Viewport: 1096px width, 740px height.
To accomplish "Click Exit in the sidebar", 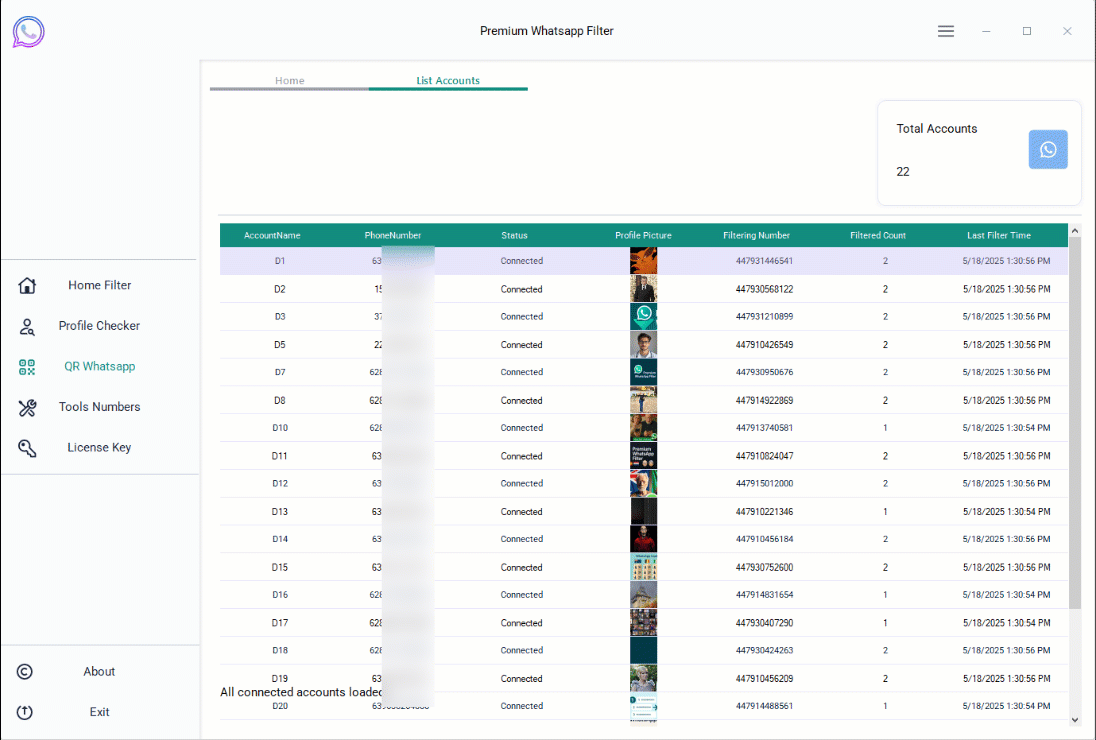I will (x=99, y=712).
